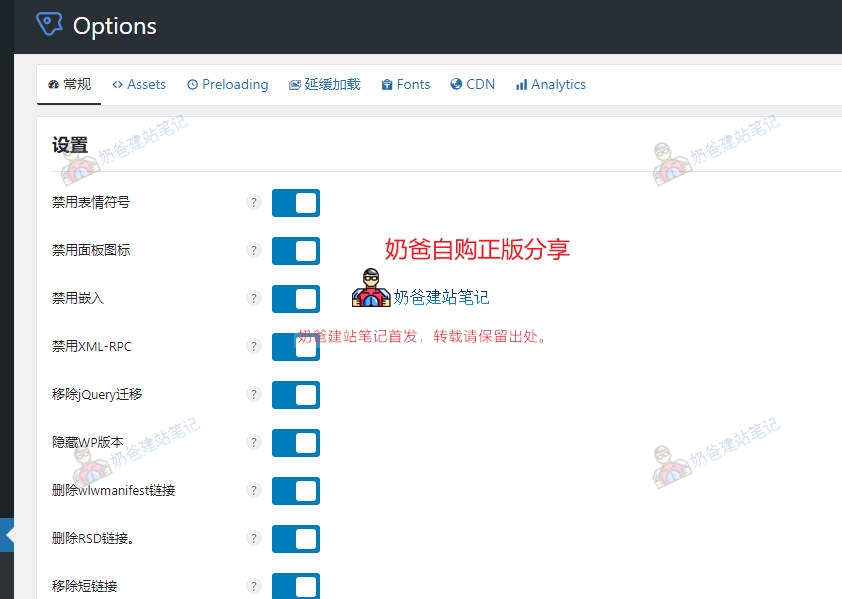Click help icon next to 移除jQuery迁移
This screenshot has height=599, width=842.
click(254, 394)
